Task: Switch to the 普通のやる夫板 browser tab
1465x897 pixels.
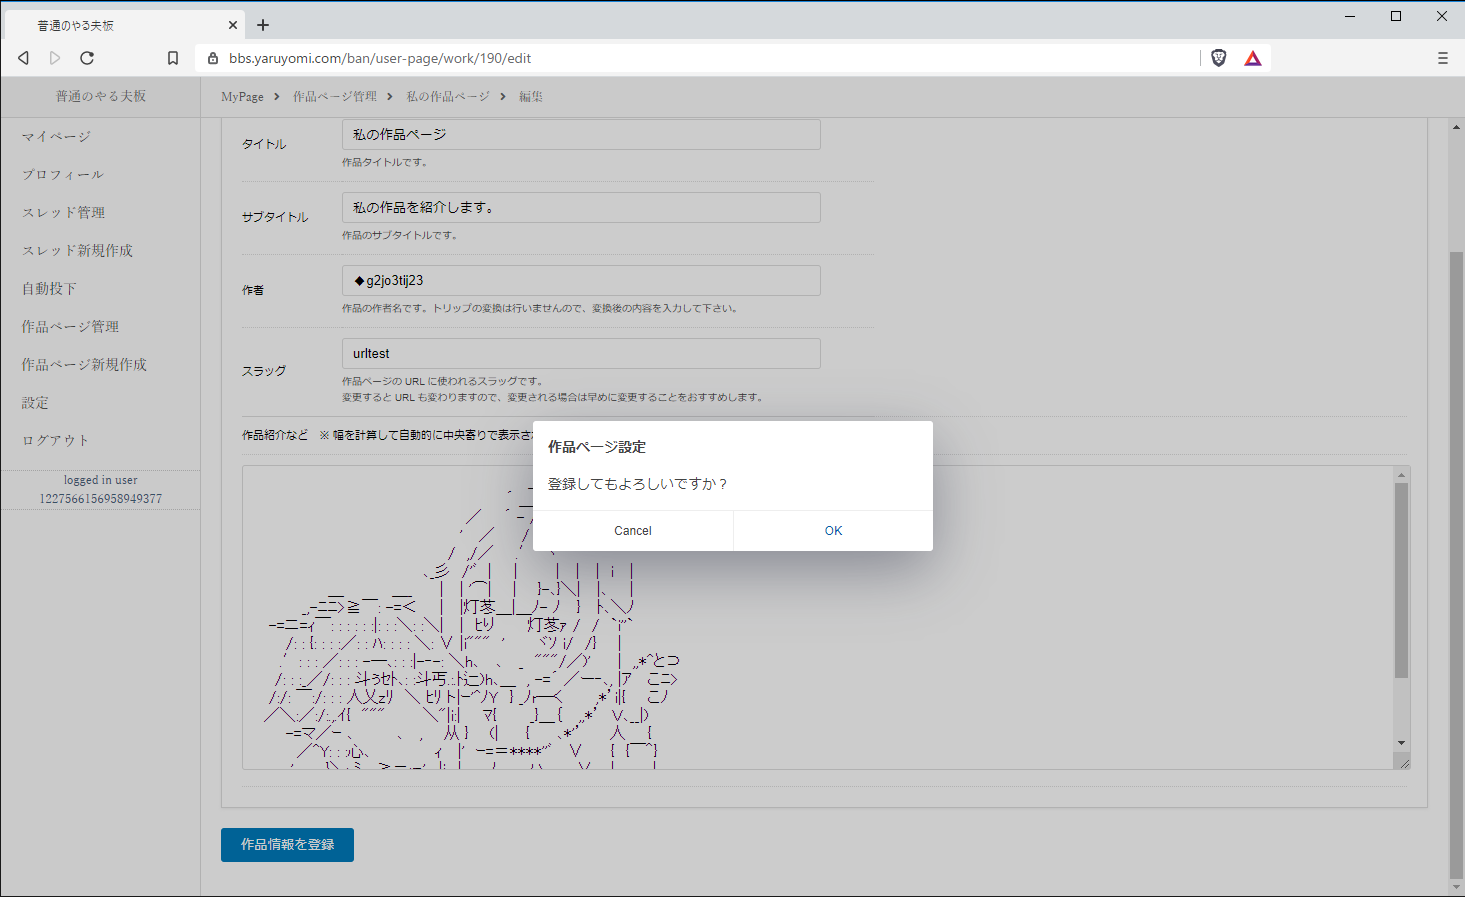Action: (120, 24)
